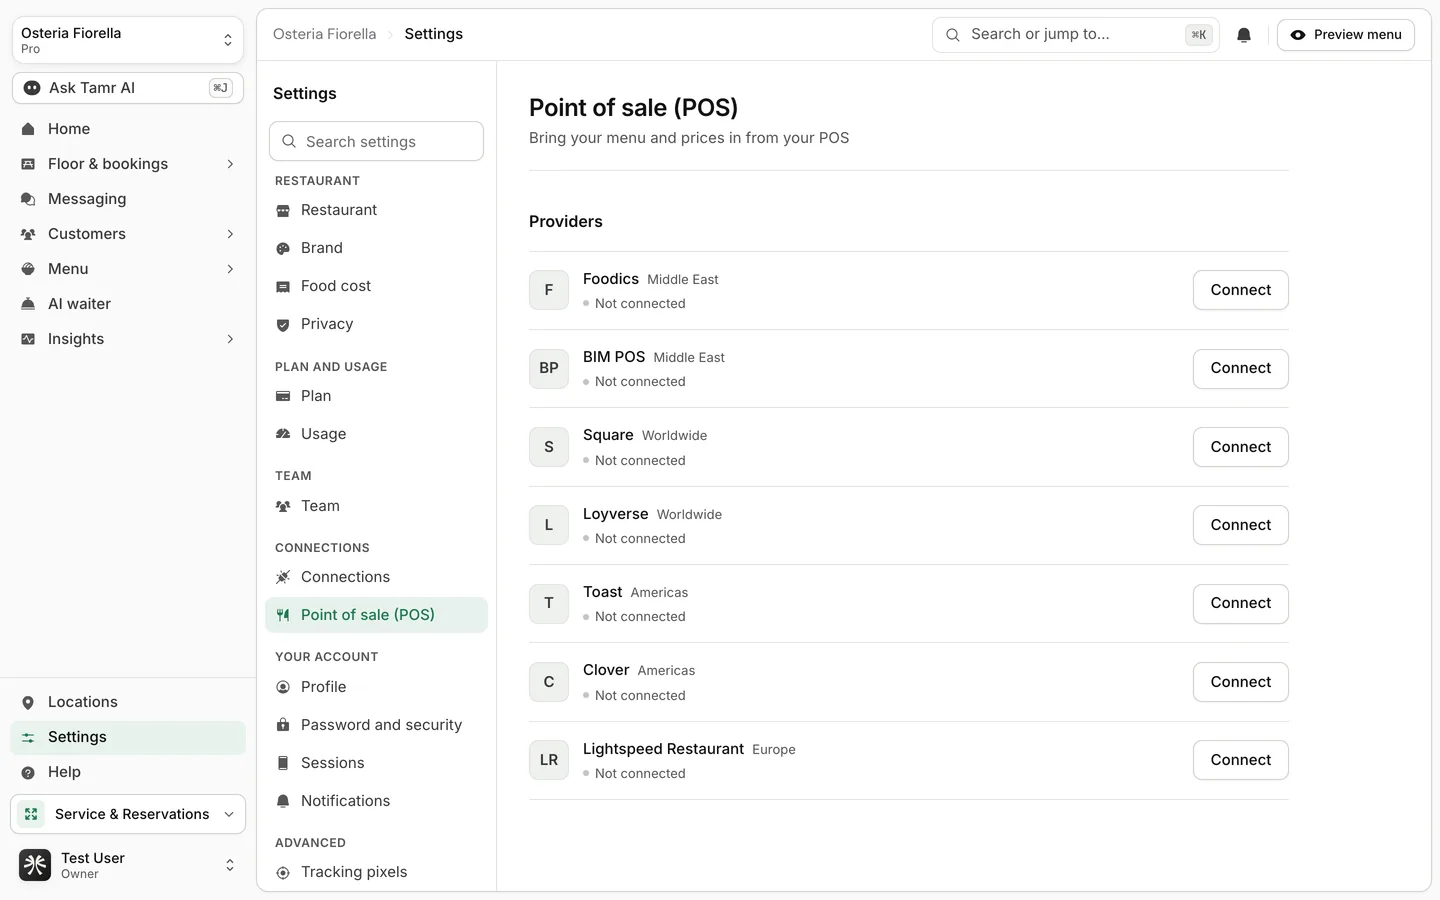Click the AI waiter bell icon

tap(28, 304)
